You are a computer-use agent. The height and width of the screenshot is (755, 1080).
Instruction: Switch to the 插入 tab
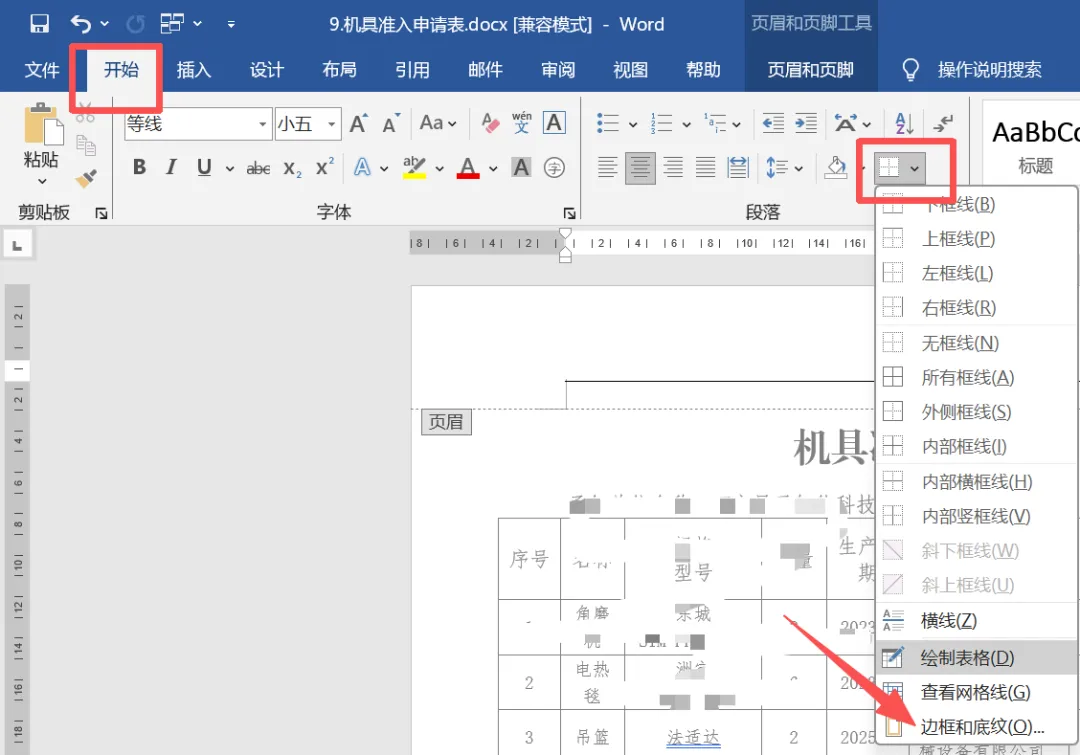(194, 70)
